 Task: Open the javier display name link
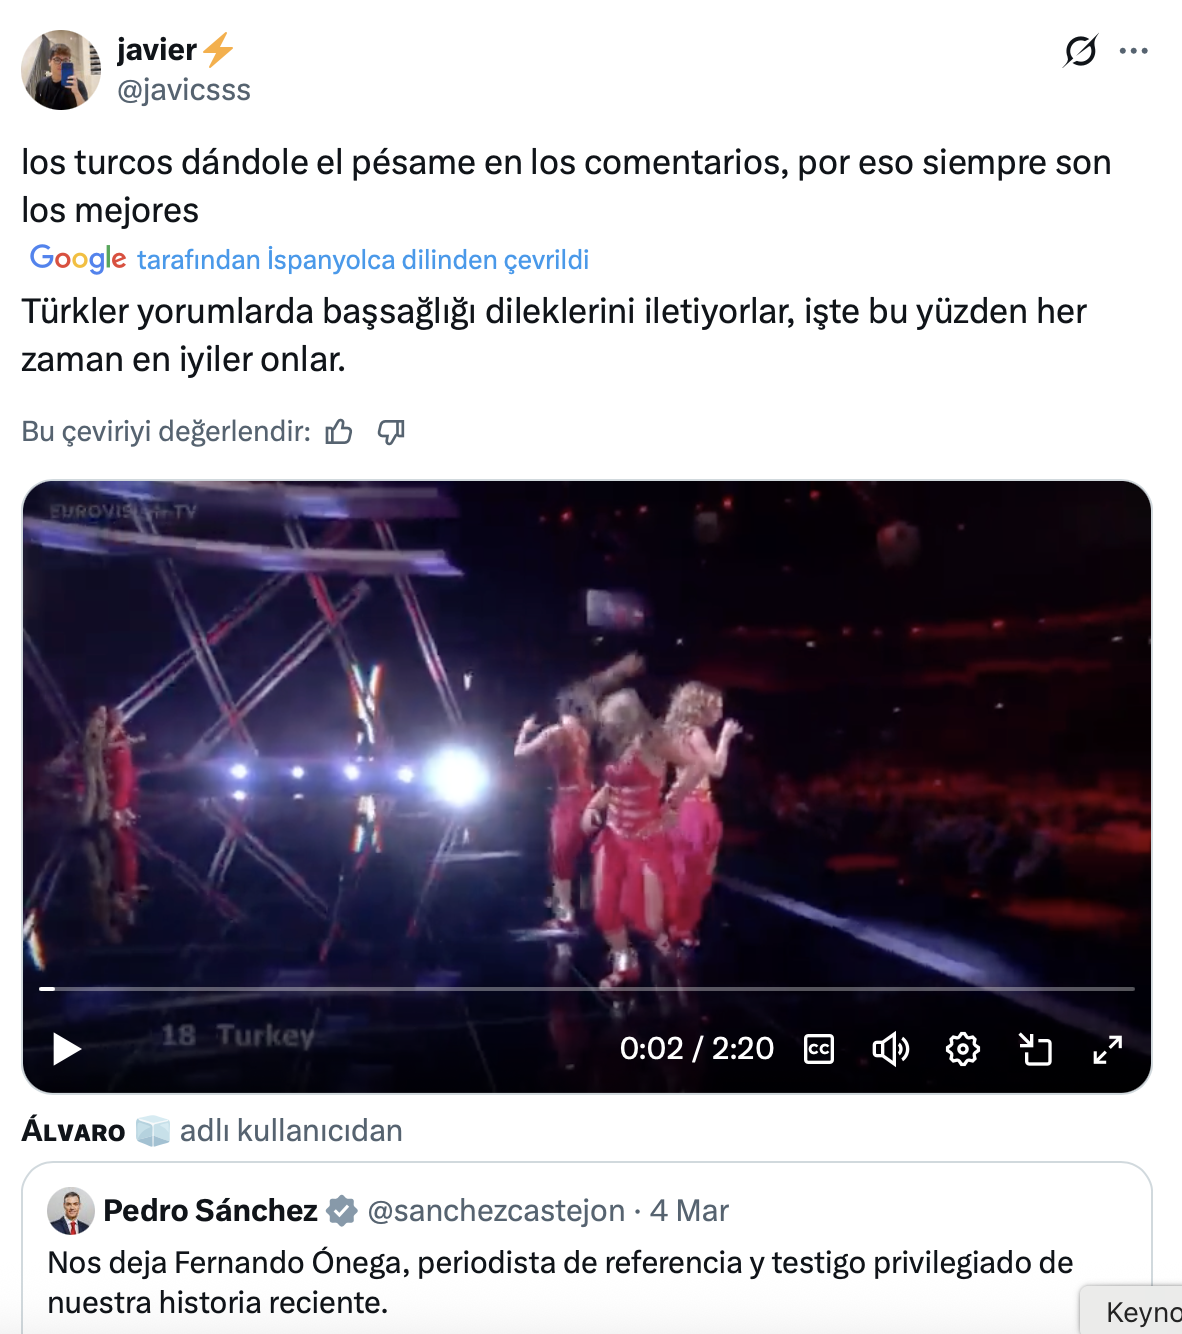coord(157,49)
